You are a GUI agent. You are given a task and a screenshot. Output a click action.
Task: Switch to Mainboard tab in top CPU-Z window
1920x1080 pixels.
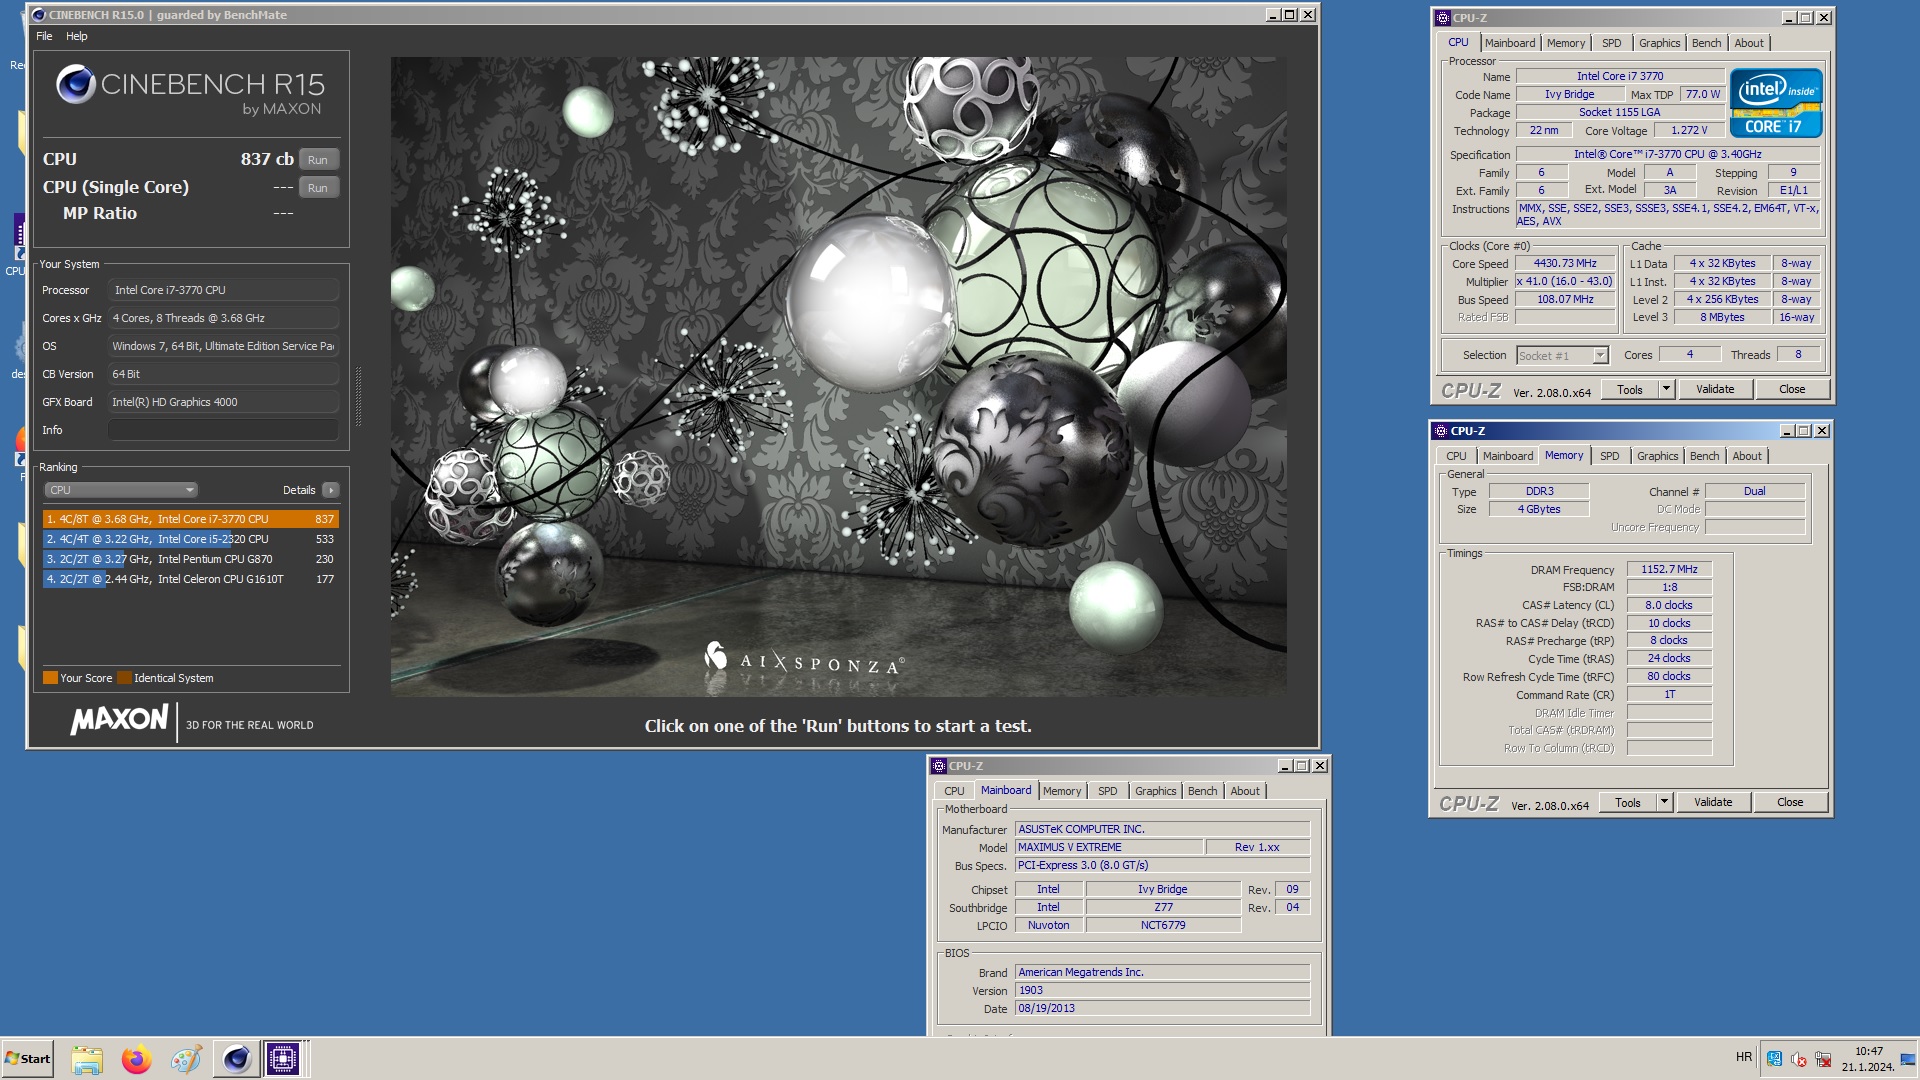click(1509, 43)
